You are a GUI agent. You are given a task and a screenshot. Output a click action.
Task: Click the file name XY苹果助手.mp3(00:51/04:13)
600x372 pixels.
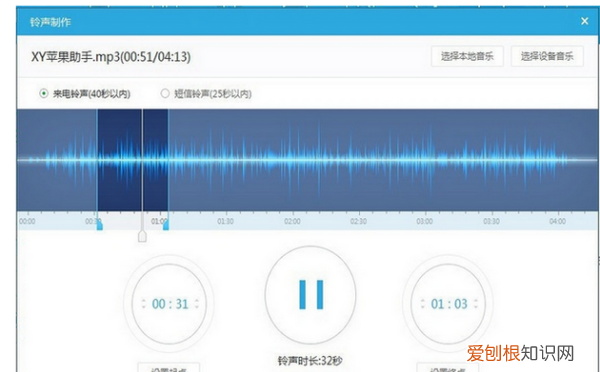(x=111, y=57)
